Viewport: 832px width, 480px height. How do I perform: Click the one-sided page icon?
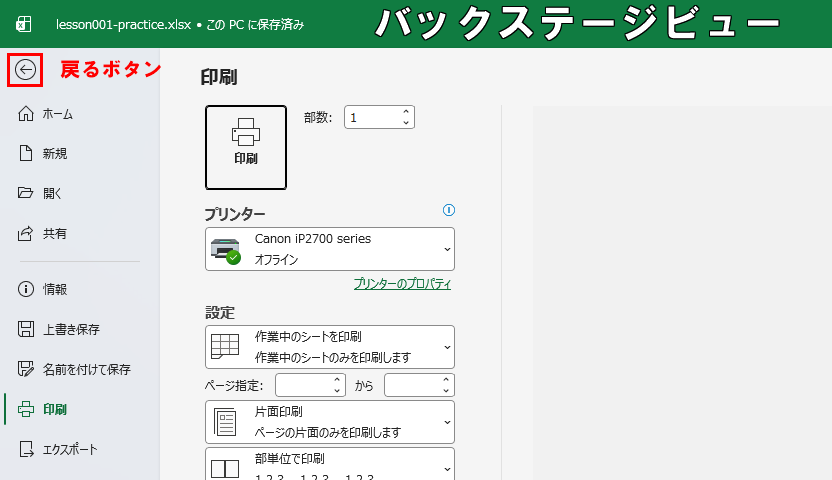point(225,422)
